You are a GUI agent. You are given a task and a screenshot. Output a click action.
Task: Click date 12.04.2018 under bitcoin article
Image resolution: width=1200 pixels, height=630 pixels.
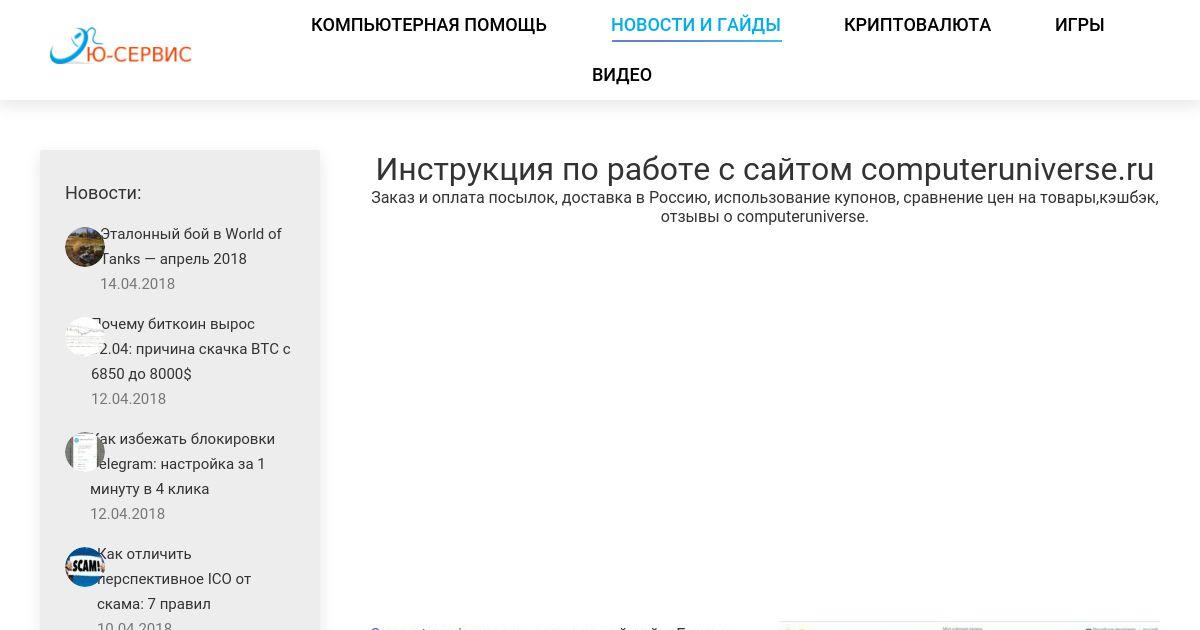coord(128,399)
